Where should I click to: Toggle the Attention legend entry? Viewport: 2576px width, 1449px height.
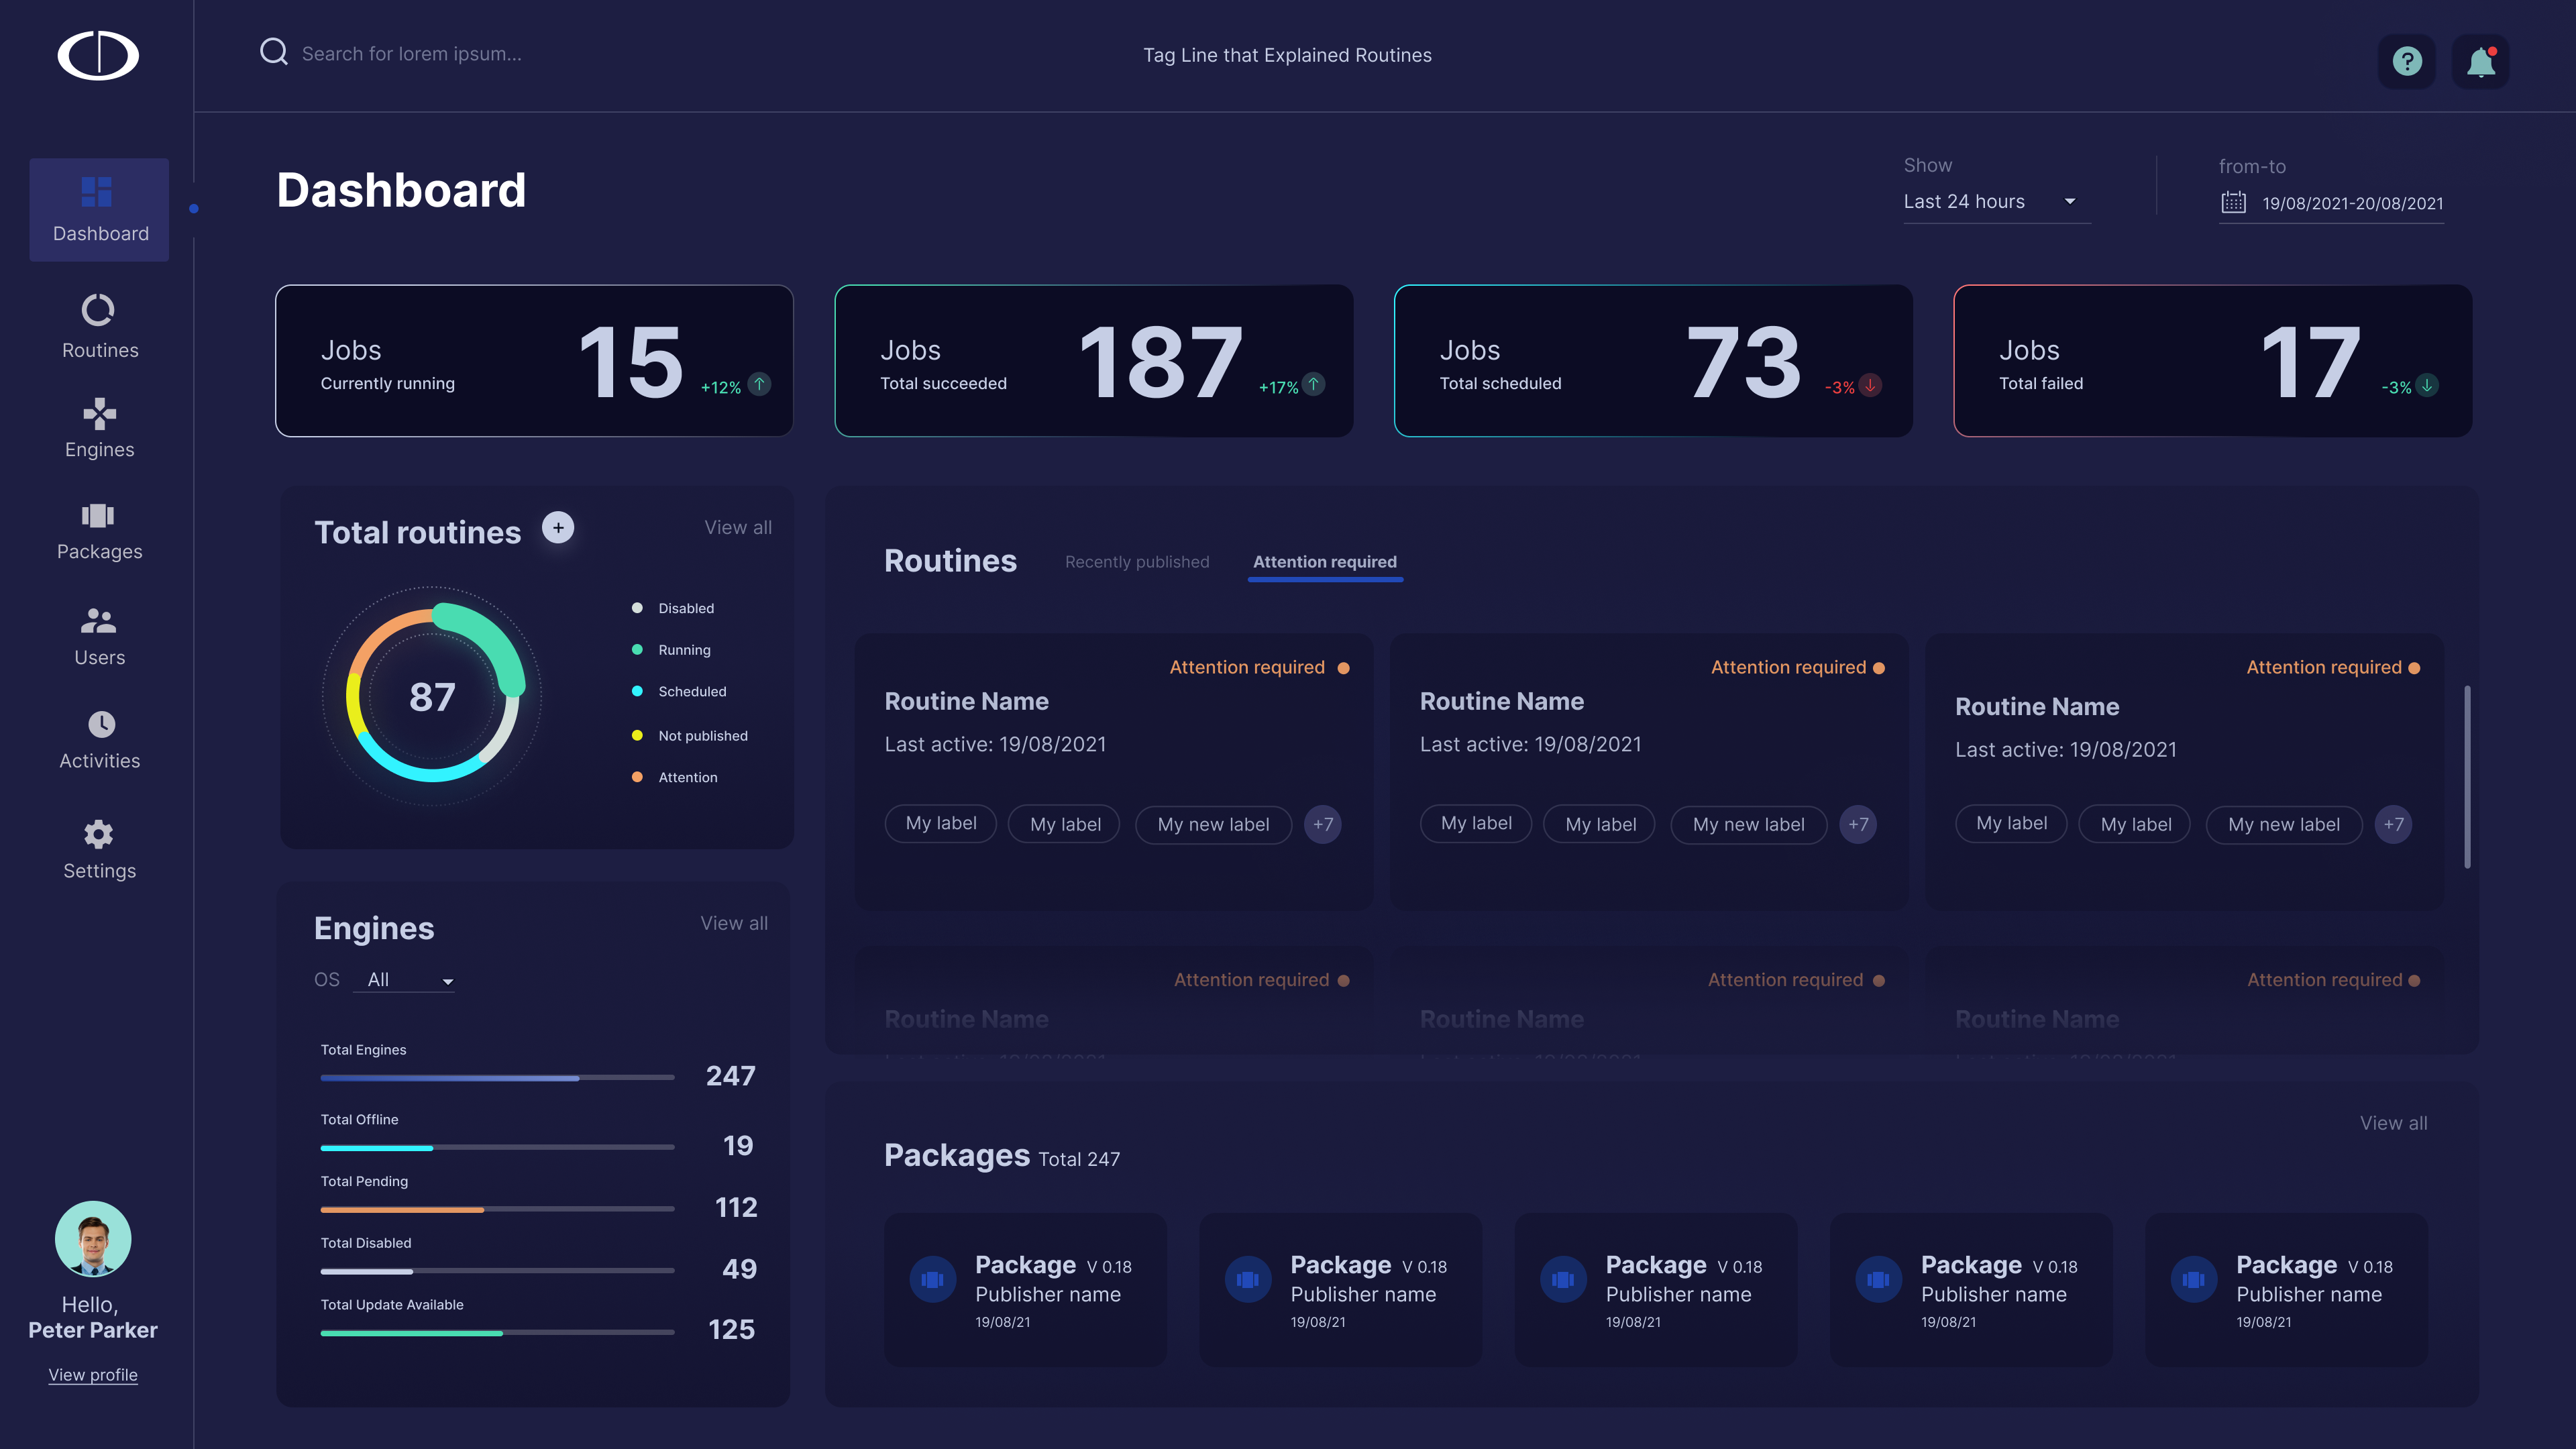click(x=674, y=778)
